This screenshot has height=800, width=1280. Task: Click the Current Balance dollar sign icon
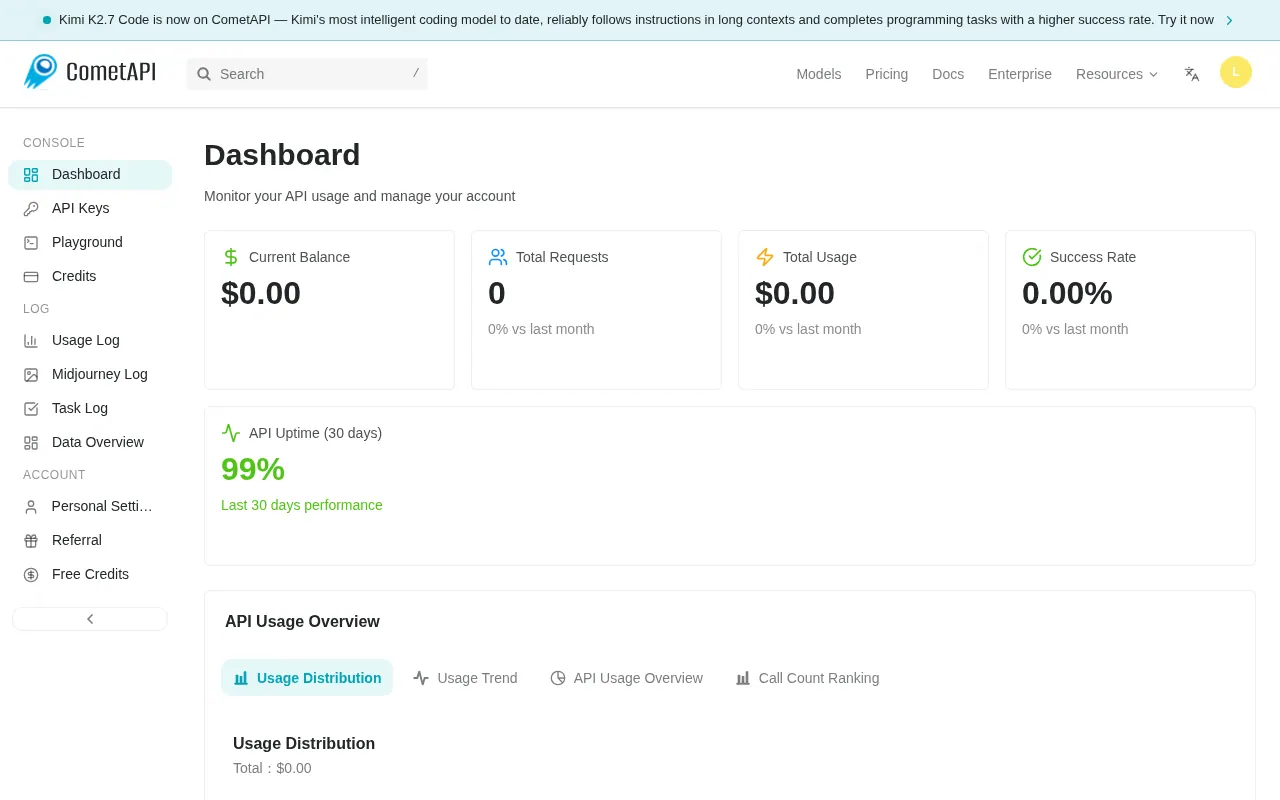(231, 257)
